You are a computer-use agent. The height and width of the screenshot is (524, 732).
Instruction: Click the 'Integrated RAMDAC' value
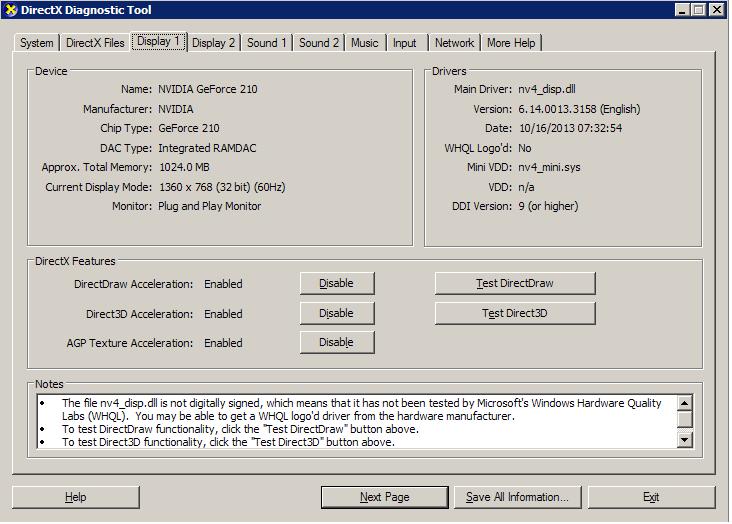(x=207, y=149)
